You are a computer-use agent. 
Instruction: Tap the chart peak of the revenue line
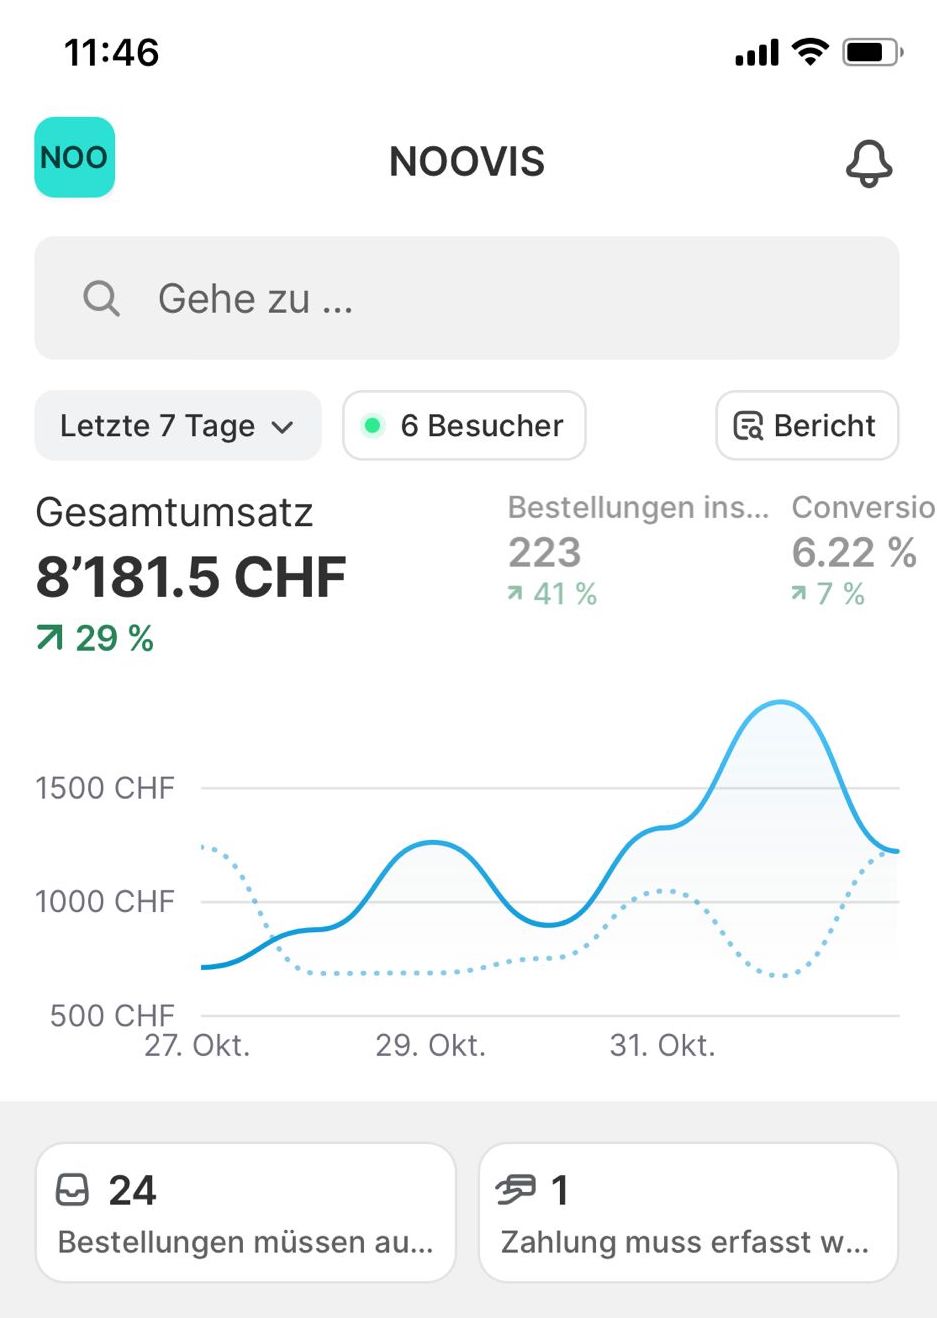click(780, 703)
